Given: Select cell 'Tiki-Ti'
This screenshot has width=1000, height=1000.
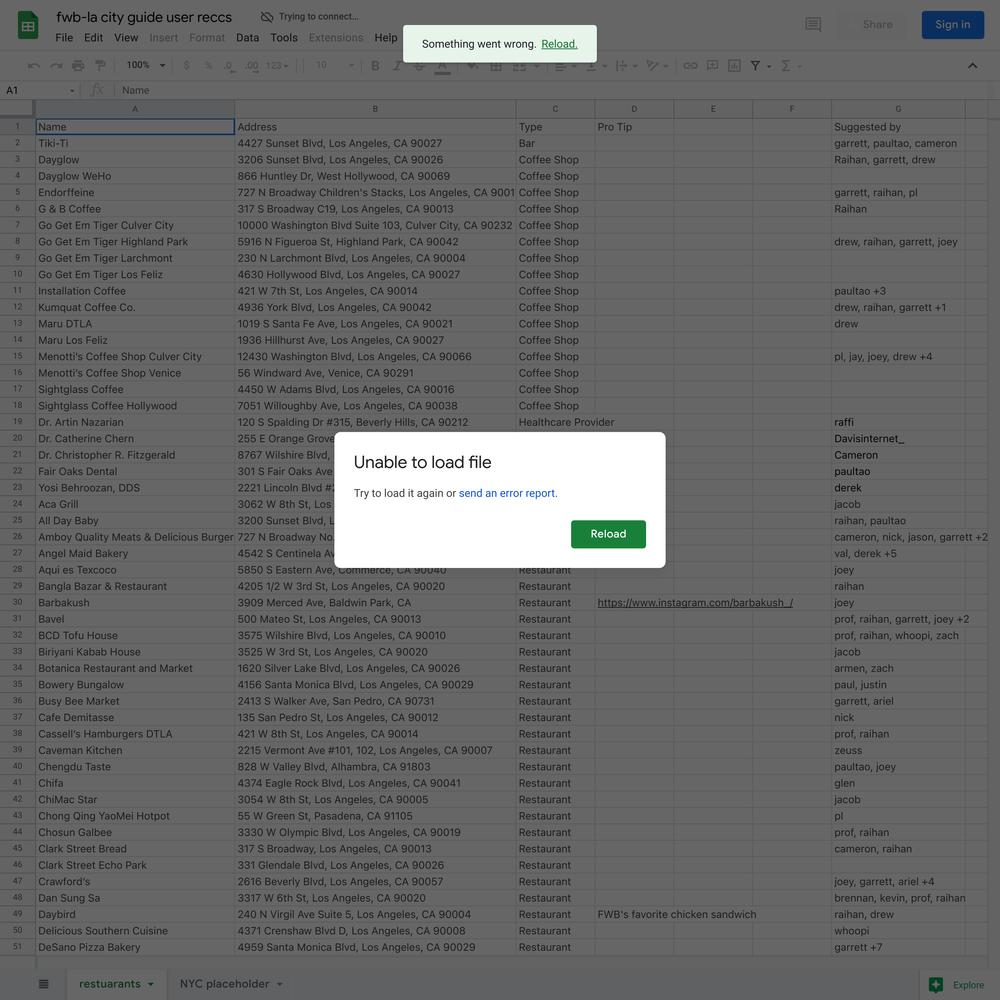Looking at the screenshot, I should pyautogui.click(x=135, y=143).
